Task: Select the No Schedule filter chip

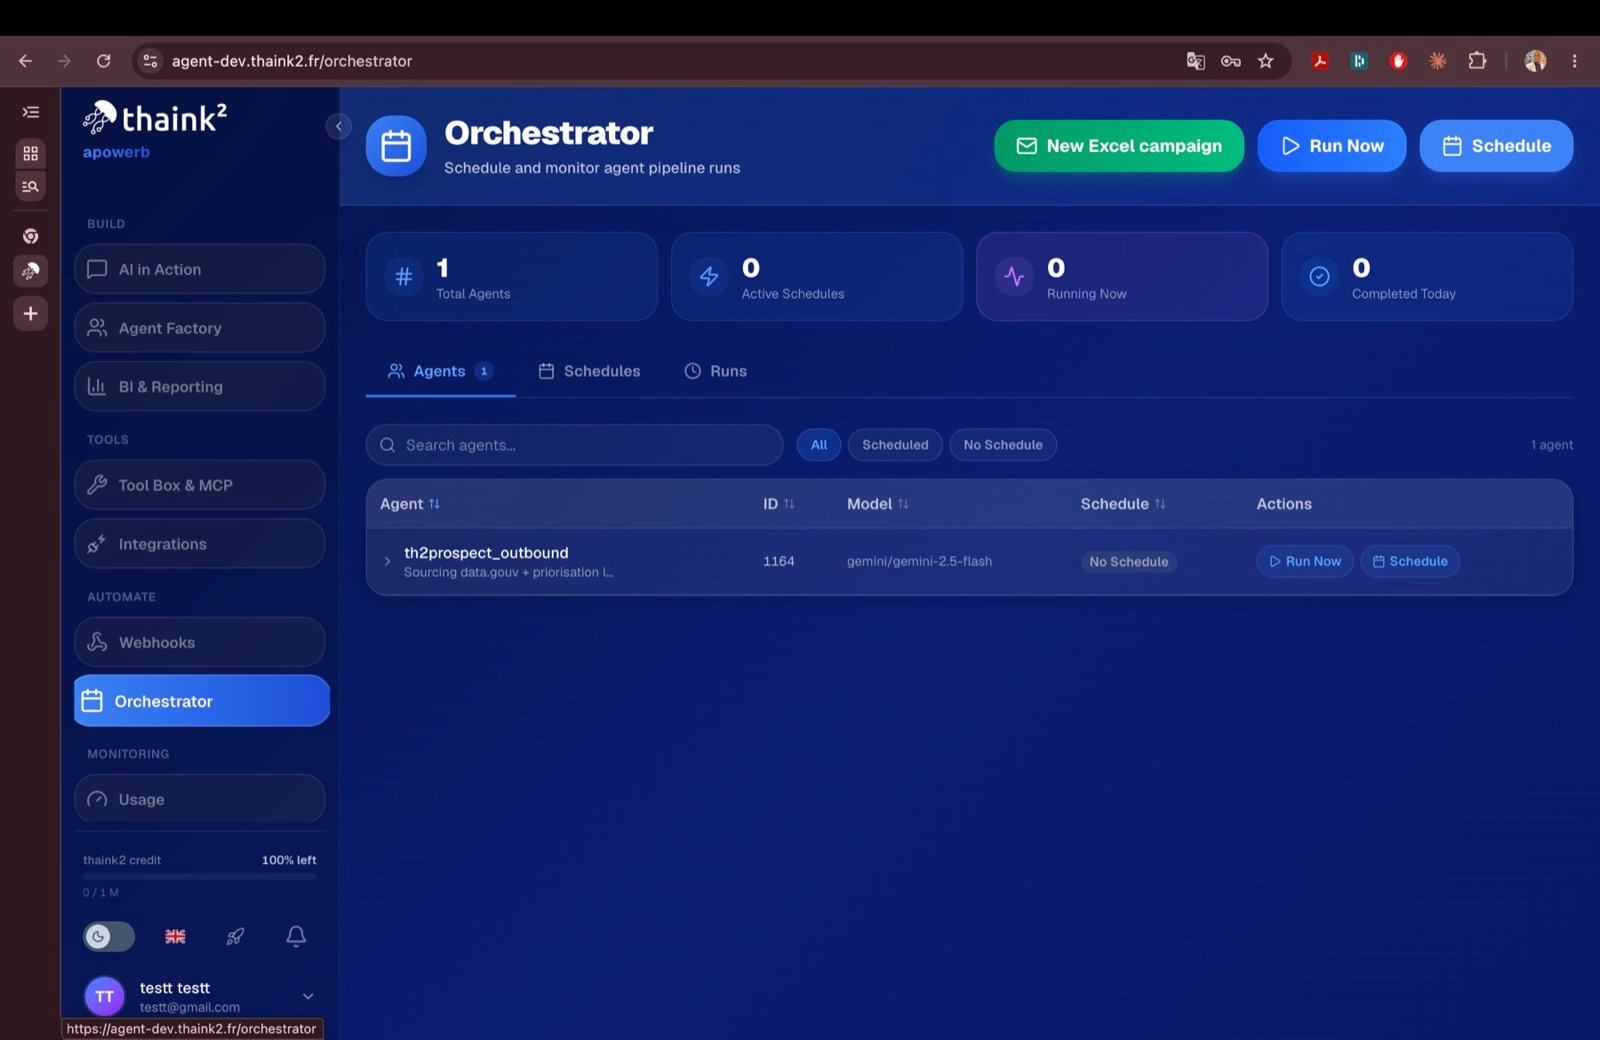Action: pos(1003,445)
